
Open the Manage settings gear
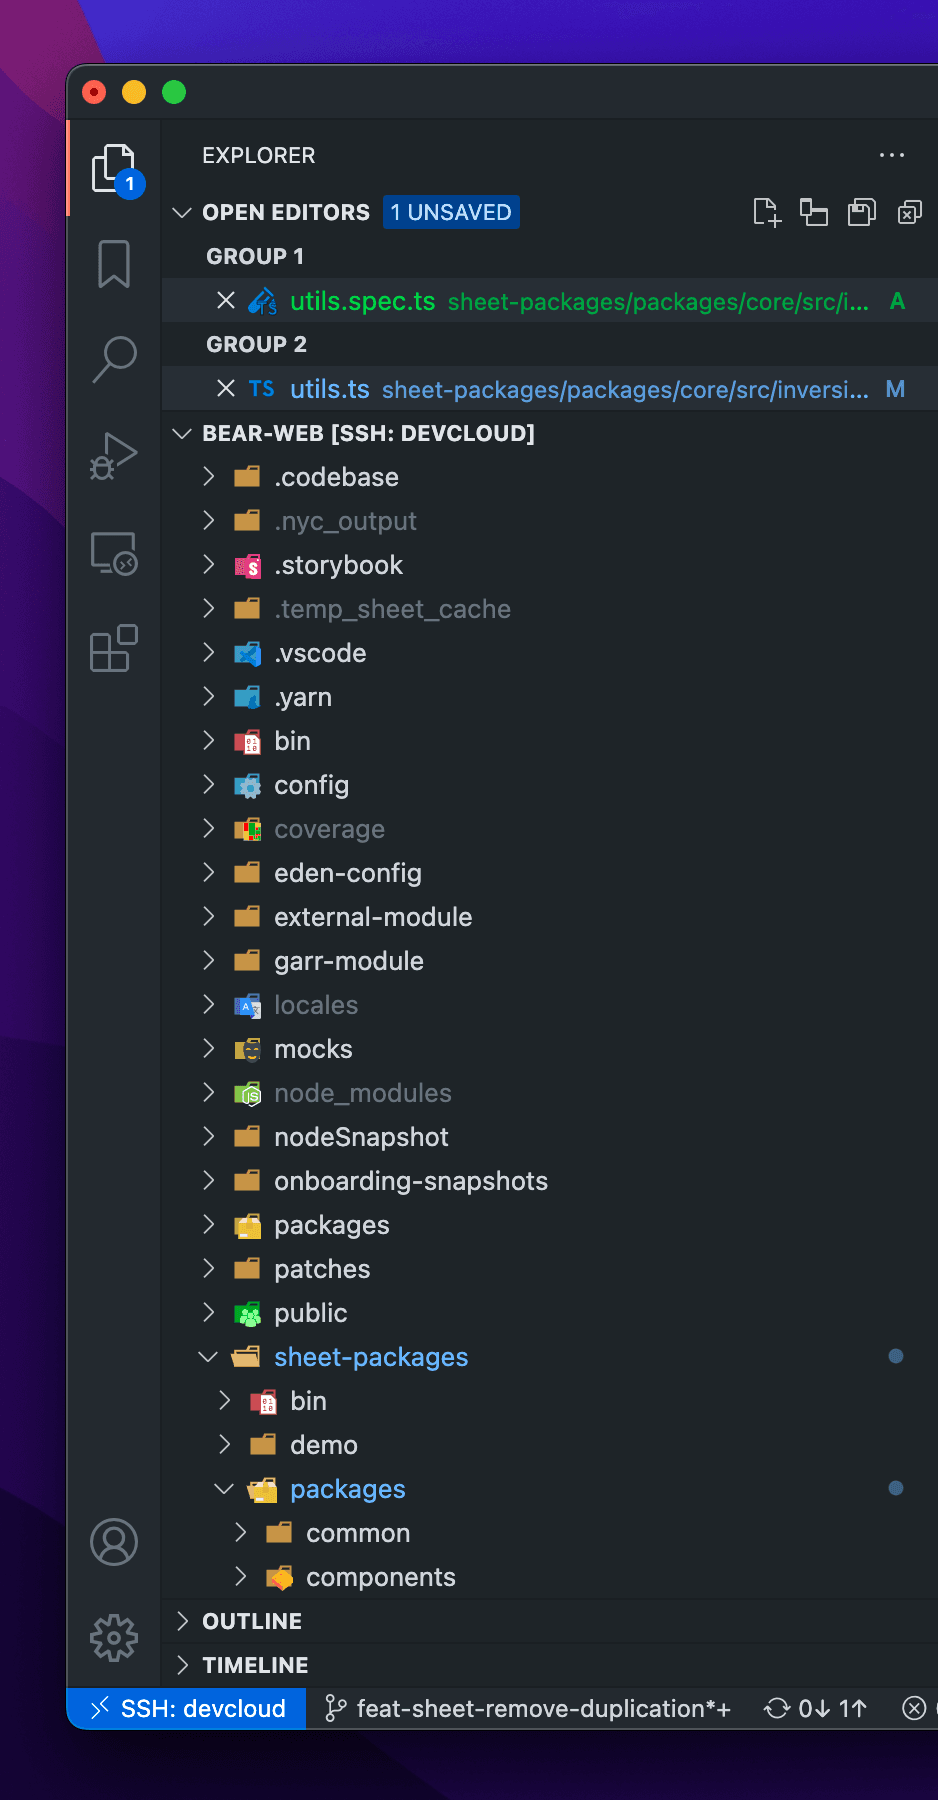(114, 1638)
